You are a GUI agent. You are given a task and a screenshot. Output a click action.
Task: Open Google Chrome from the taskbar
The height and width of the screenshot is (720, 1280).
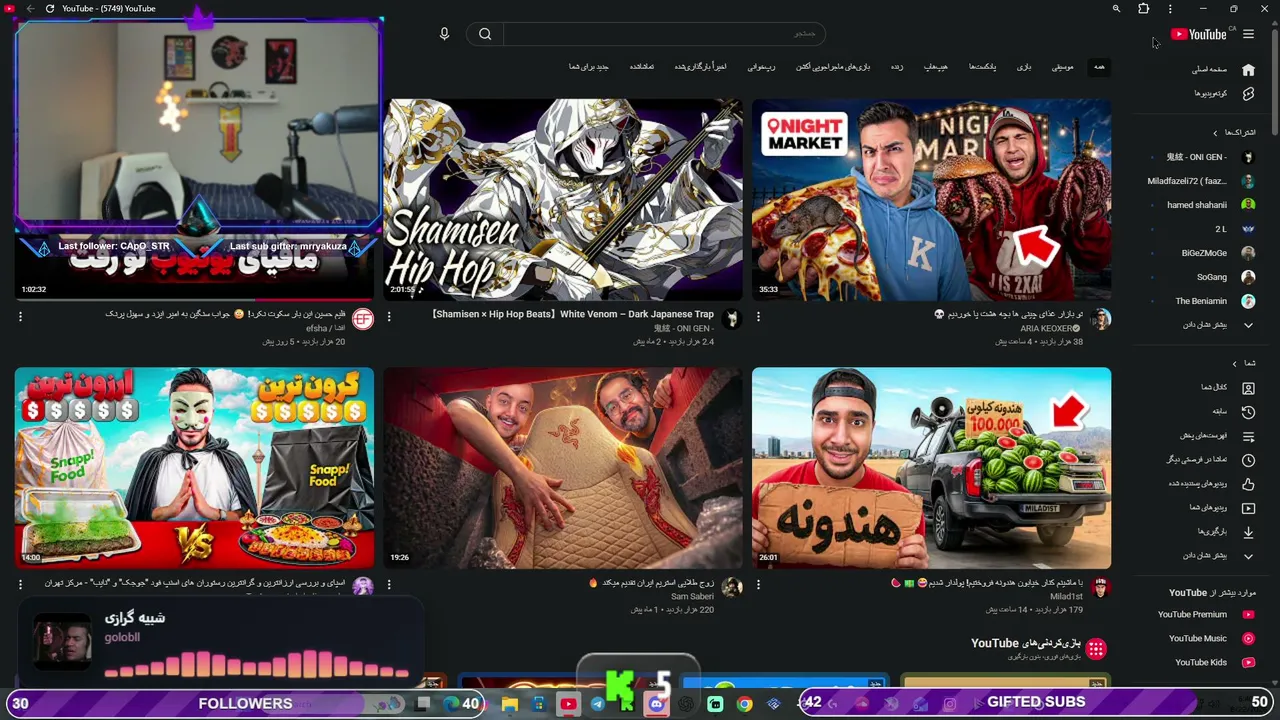[744, 704]
